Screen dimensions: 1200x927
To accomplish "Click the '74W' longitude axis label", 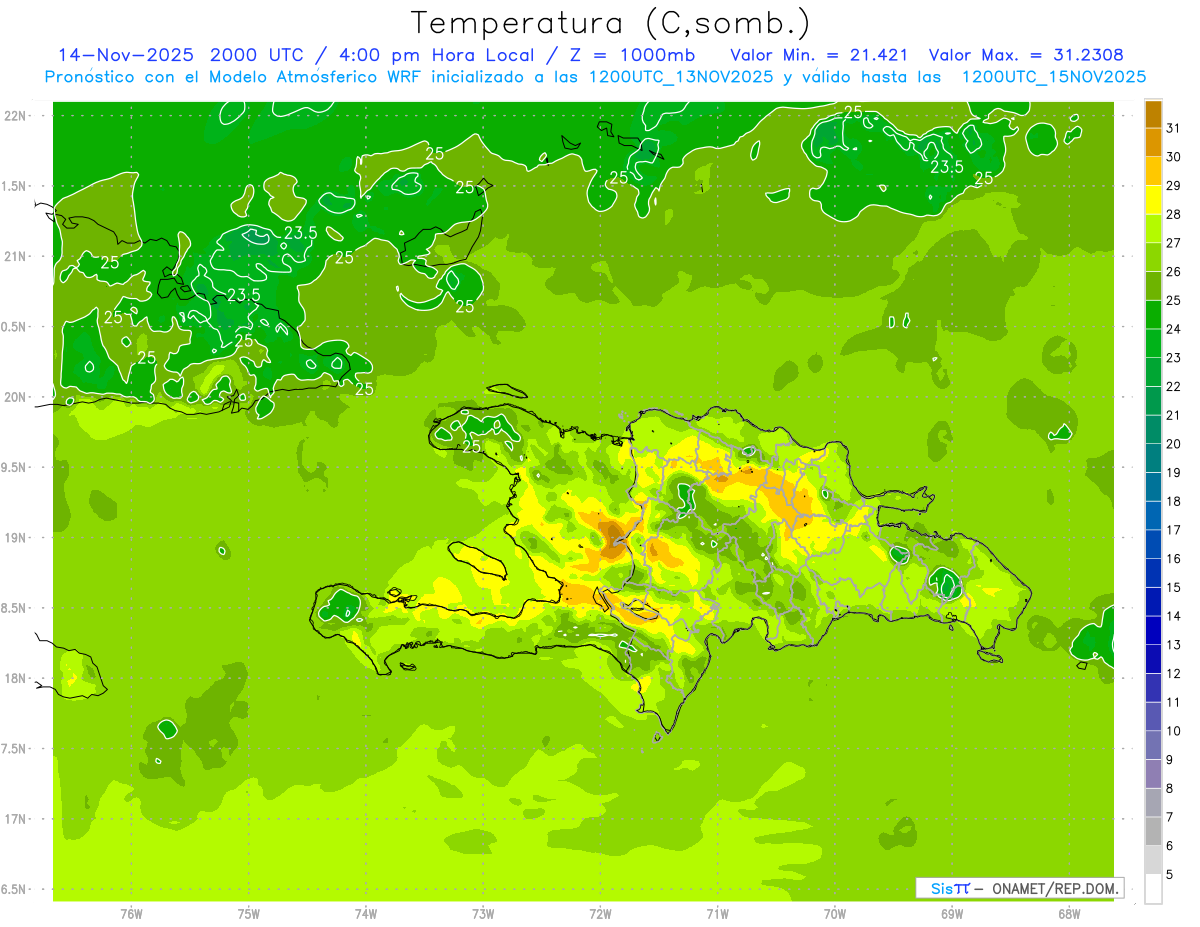I will click(365, 914).
